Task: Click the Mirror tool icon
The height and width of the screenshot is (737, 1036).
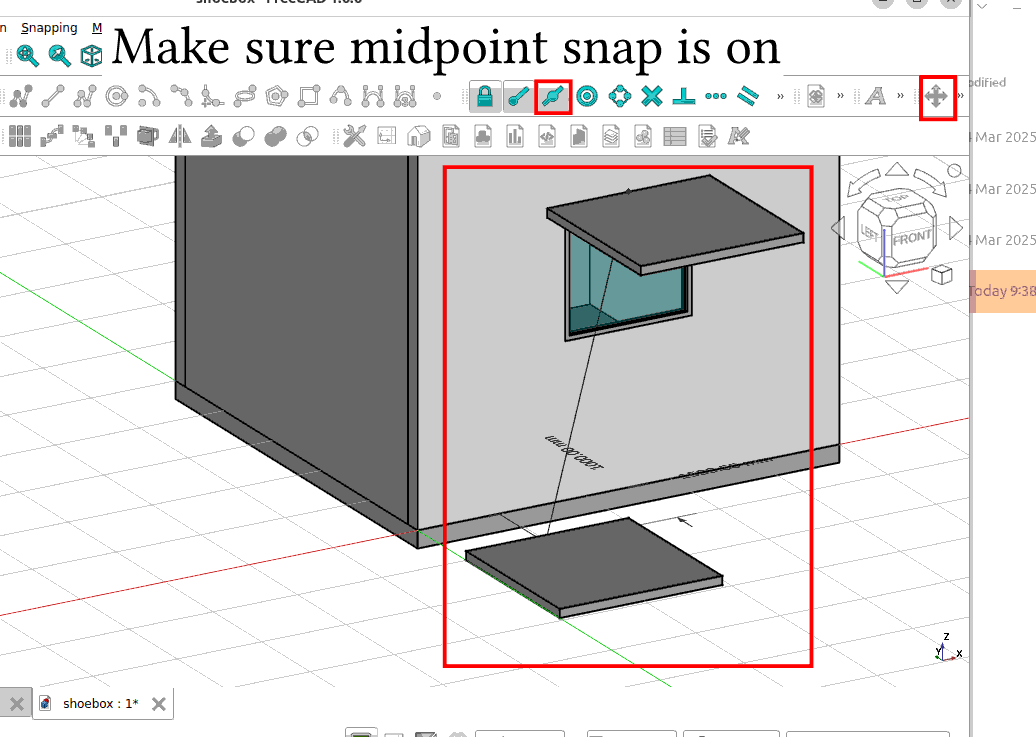Action: coord(180,135)
